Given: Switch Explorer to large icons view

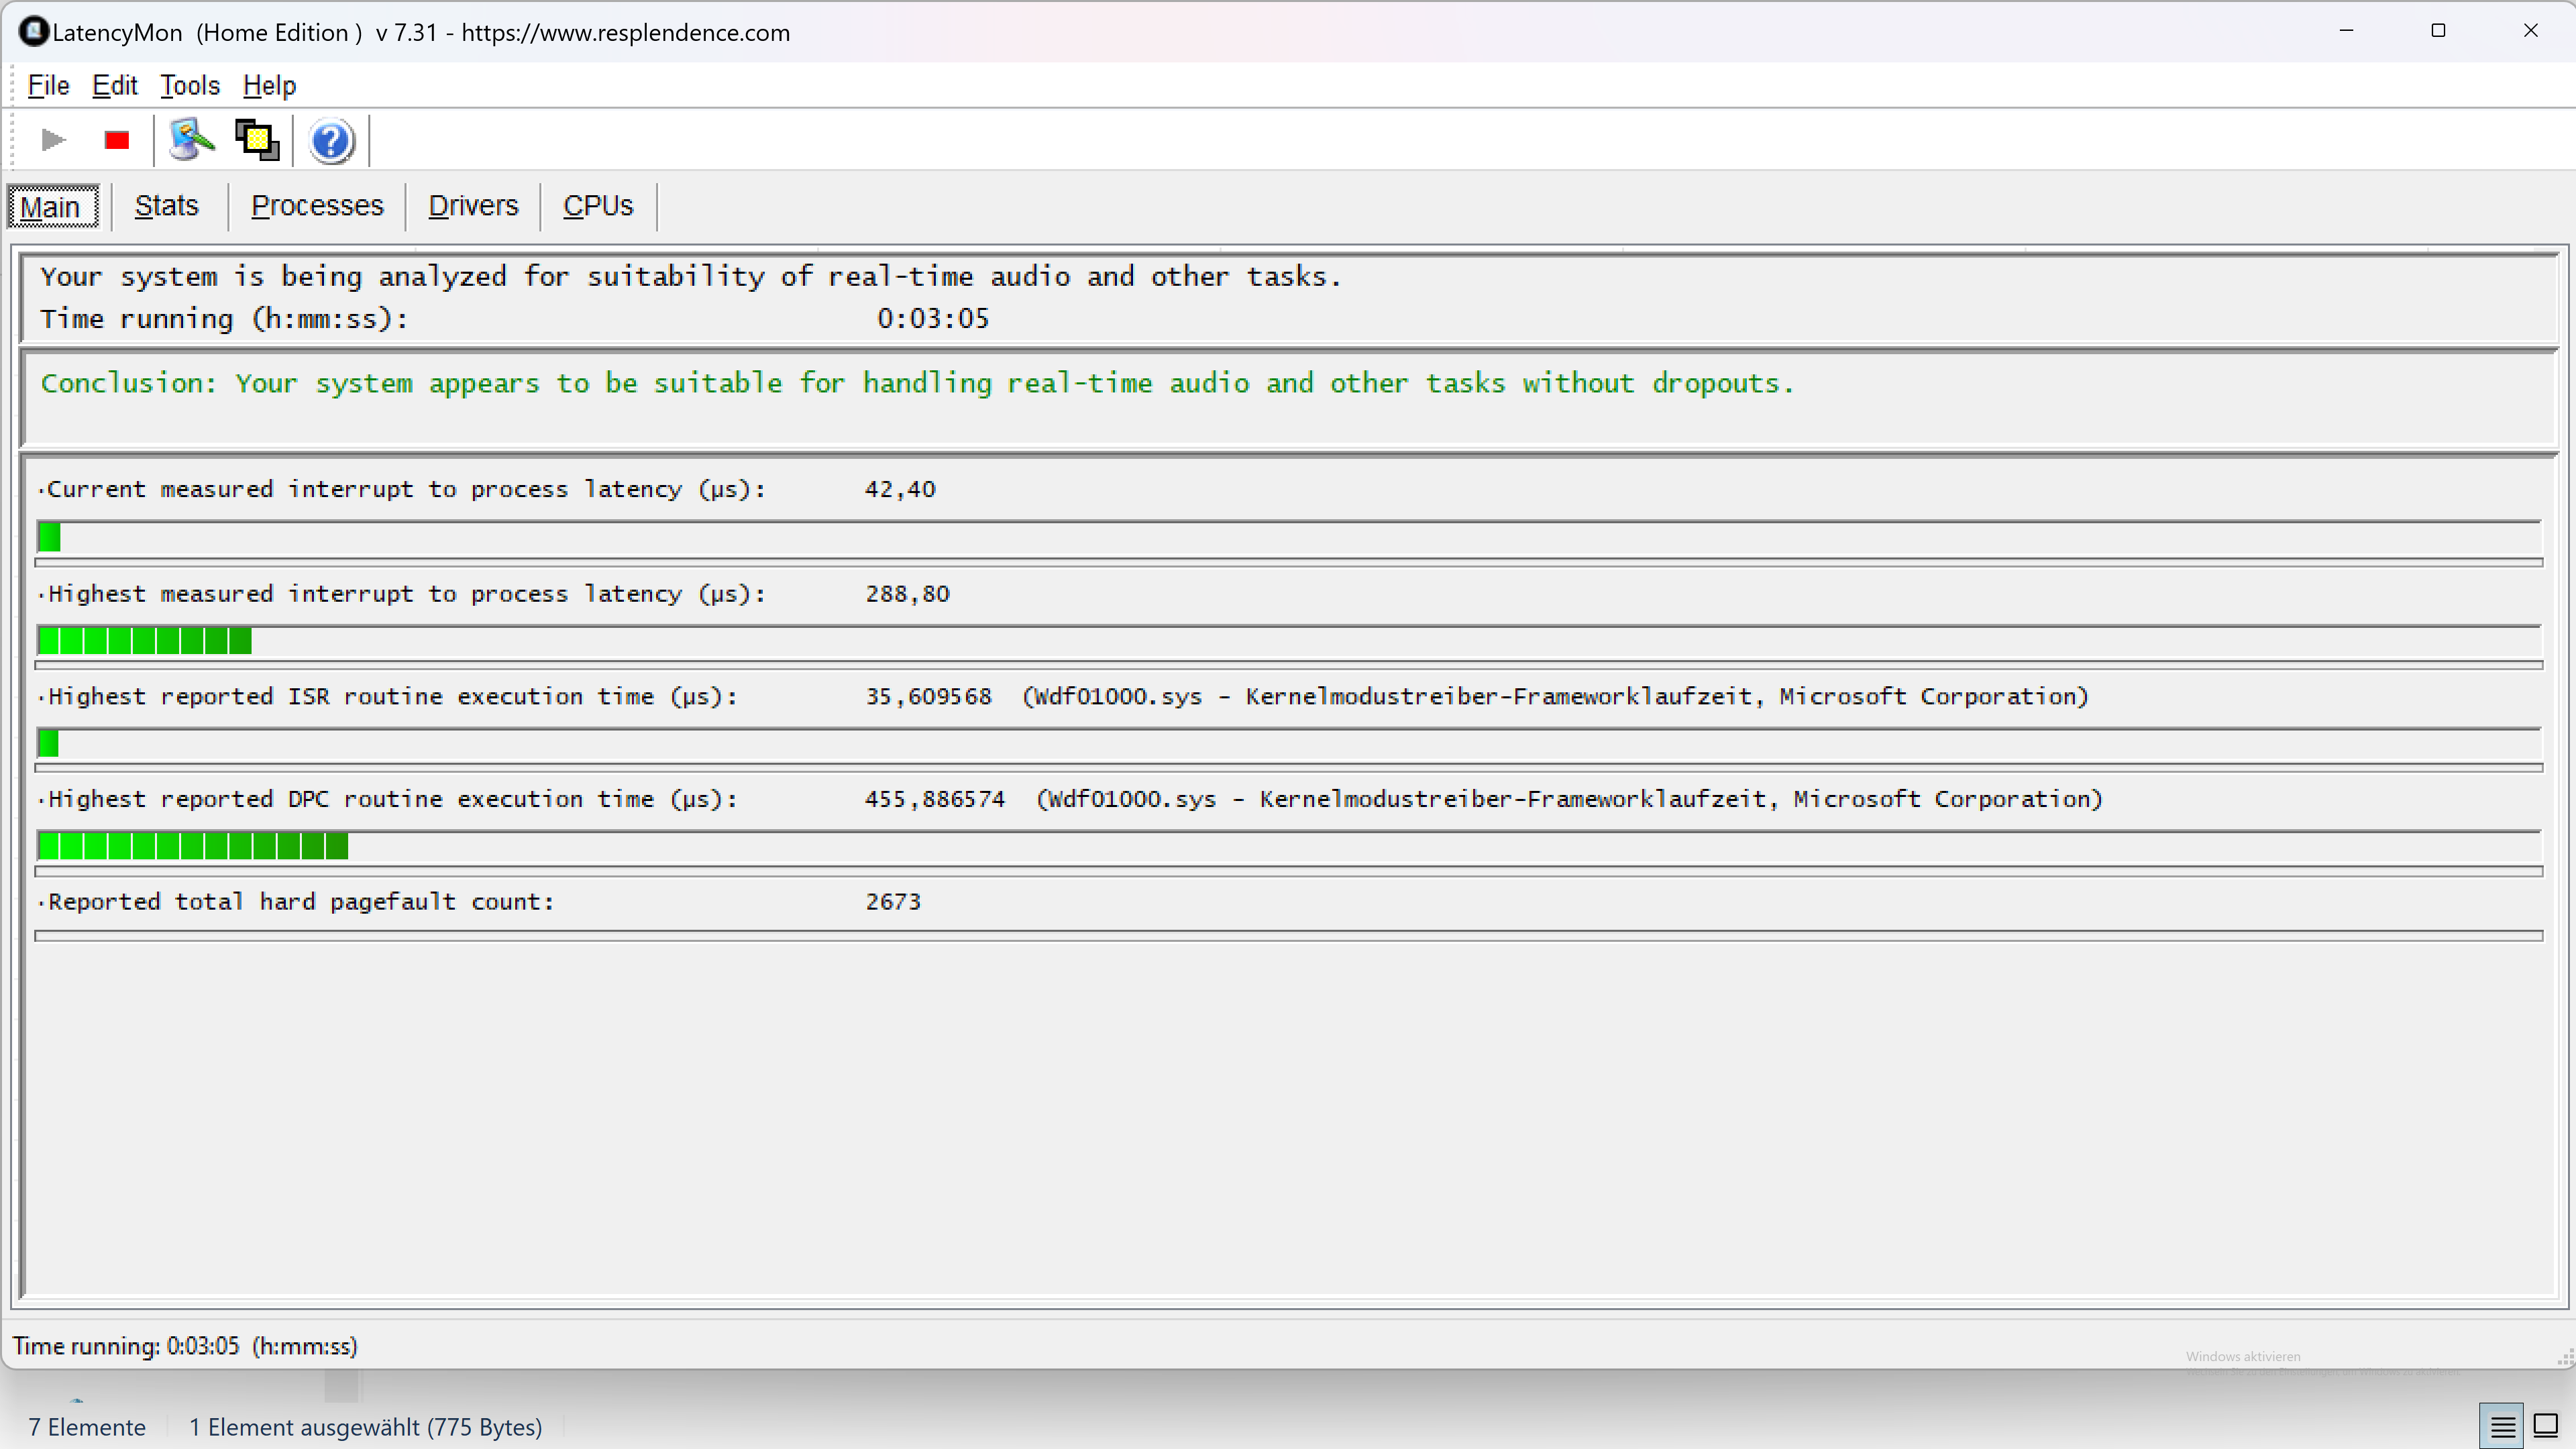Looking at the screenshot, I should pyautogui.click(x=2545, y=1426).
